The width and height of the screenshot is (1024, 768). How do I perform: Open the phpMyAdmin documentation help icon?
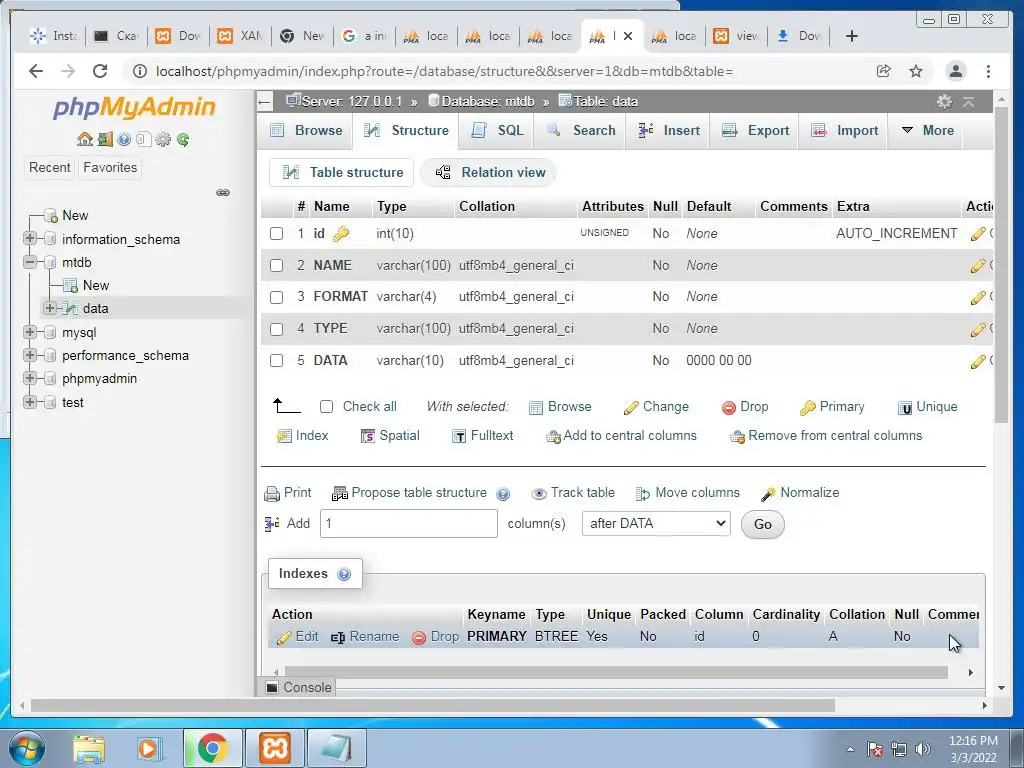tap(124, 139)
